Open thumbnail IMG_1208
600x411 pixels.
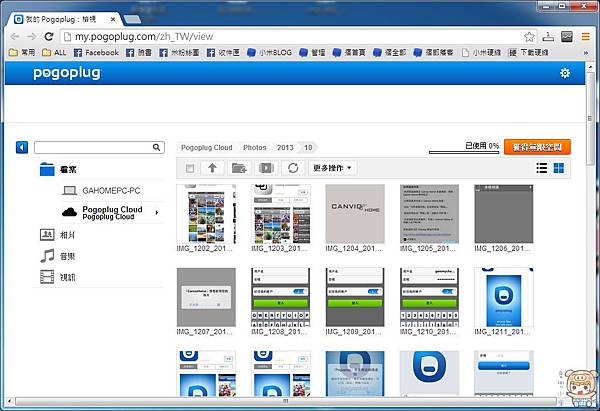click(280, 297)
